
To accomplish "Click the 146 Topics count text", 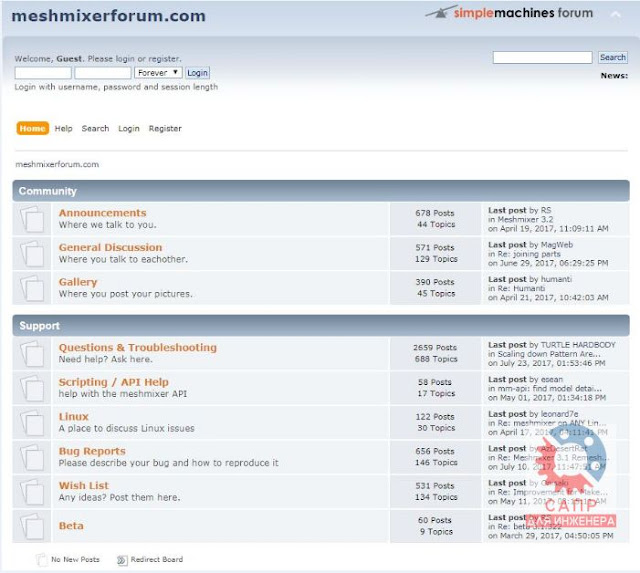I will tap(436, 462).
